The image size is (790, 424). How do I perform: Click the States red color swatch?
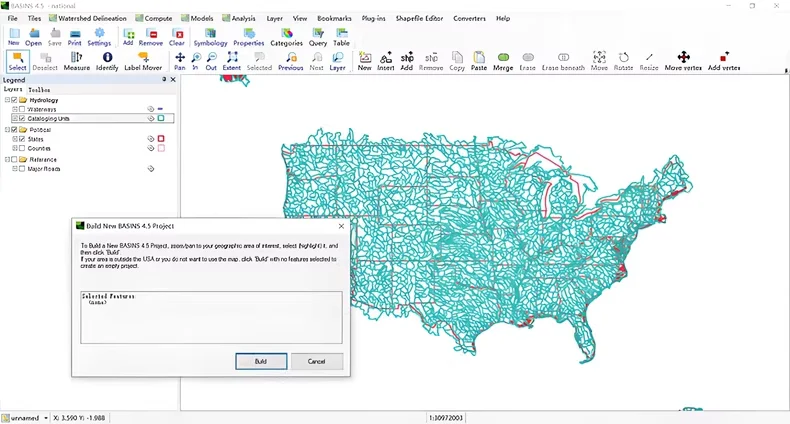pos(161,138)
